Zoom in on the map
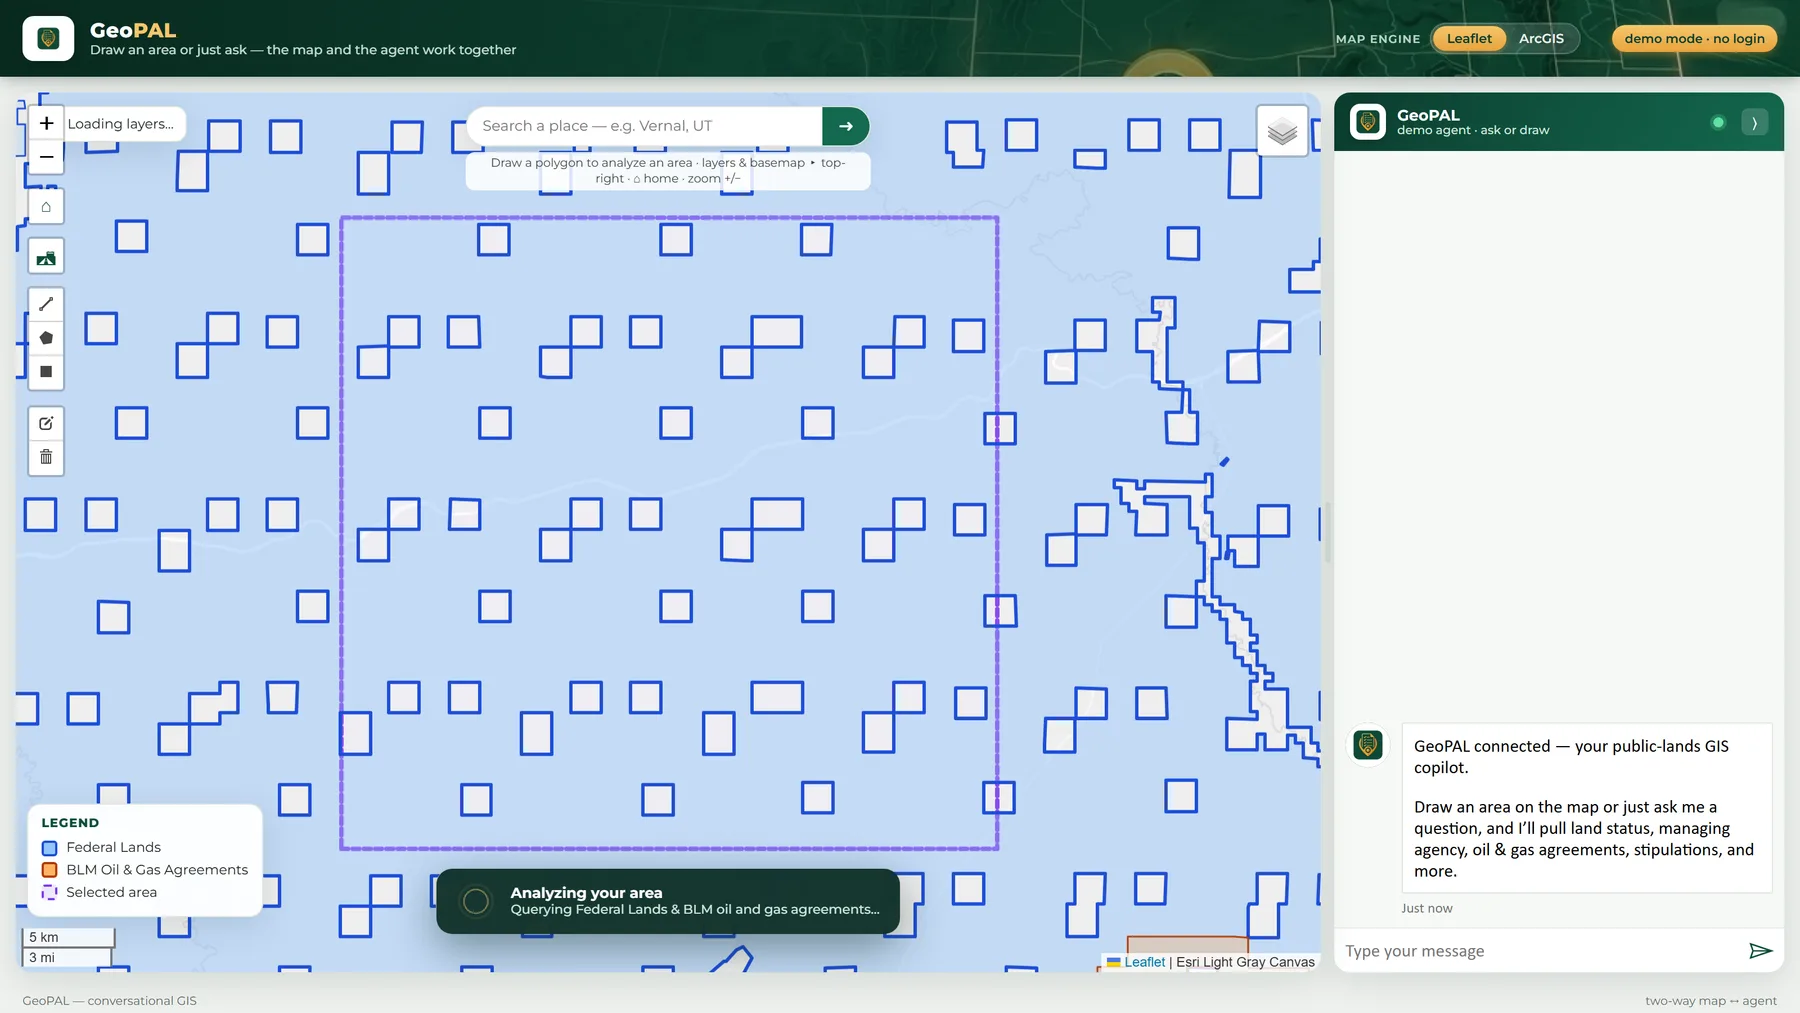 click(46, 123)
